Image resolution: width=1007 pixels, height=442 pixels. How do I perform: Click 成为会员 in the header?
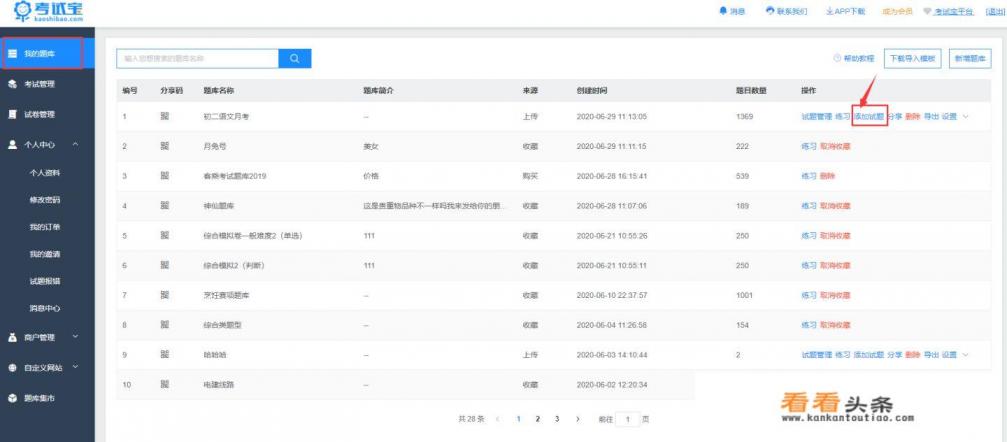[897, 12]
